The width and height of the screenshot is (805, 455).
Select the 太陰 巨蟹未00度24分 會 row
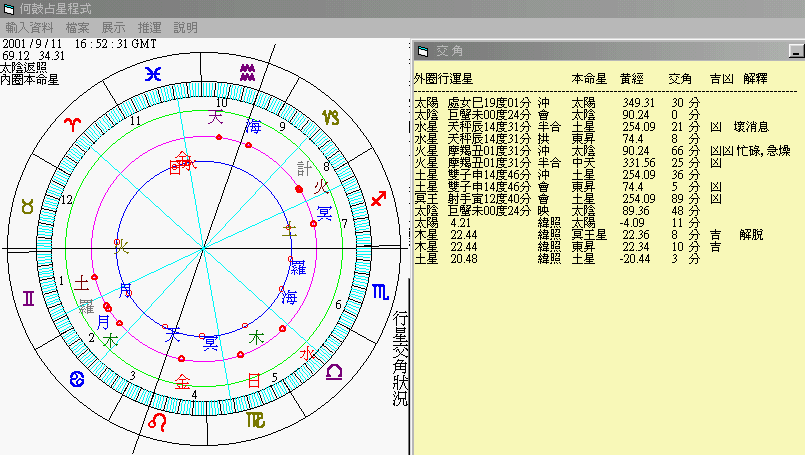[557, 115]
